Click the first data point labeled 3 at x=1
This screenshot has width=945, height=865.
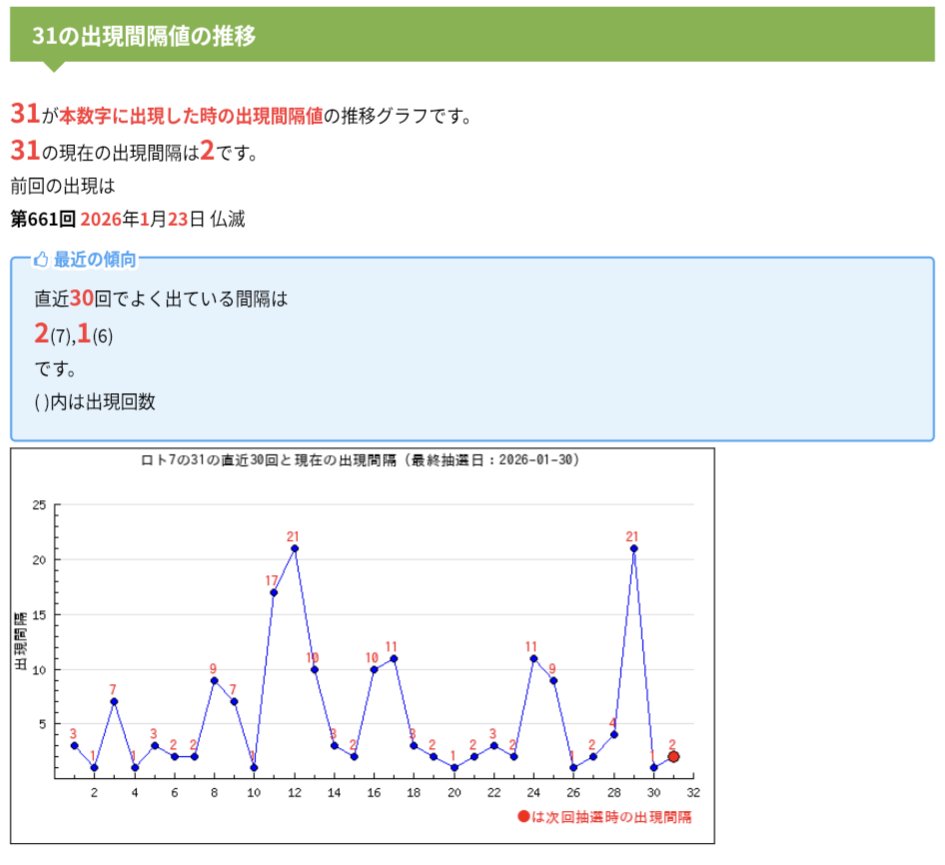[x=75, y=746]
